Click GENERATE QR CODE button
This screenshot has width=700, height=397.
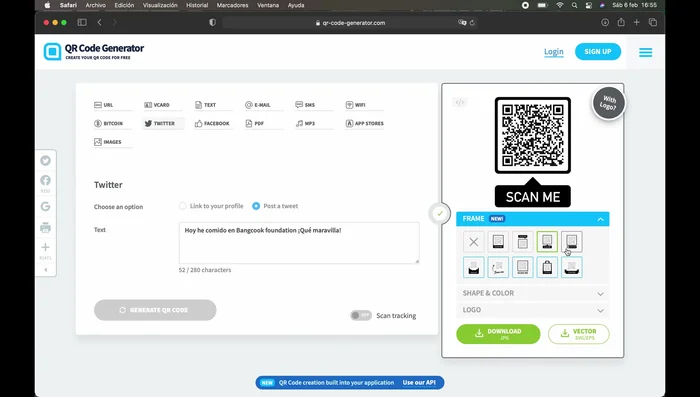[x=155, y=310]
